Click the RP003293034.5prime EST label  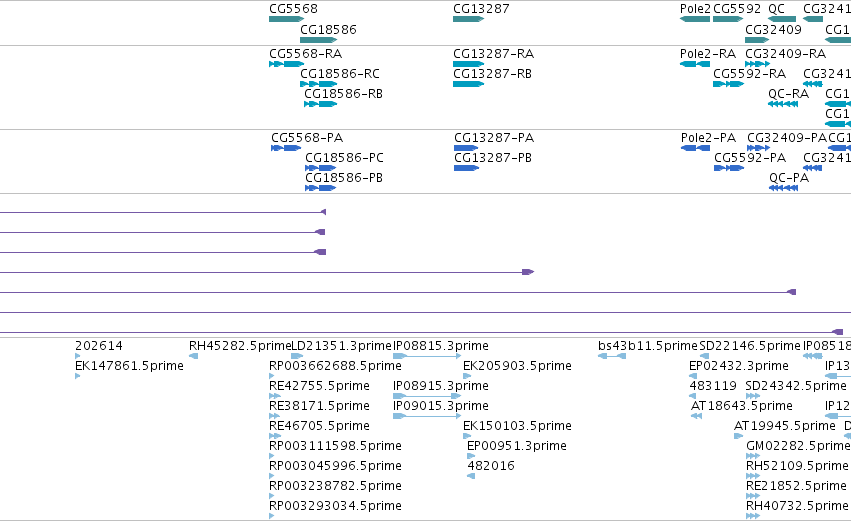click(335, 506)
